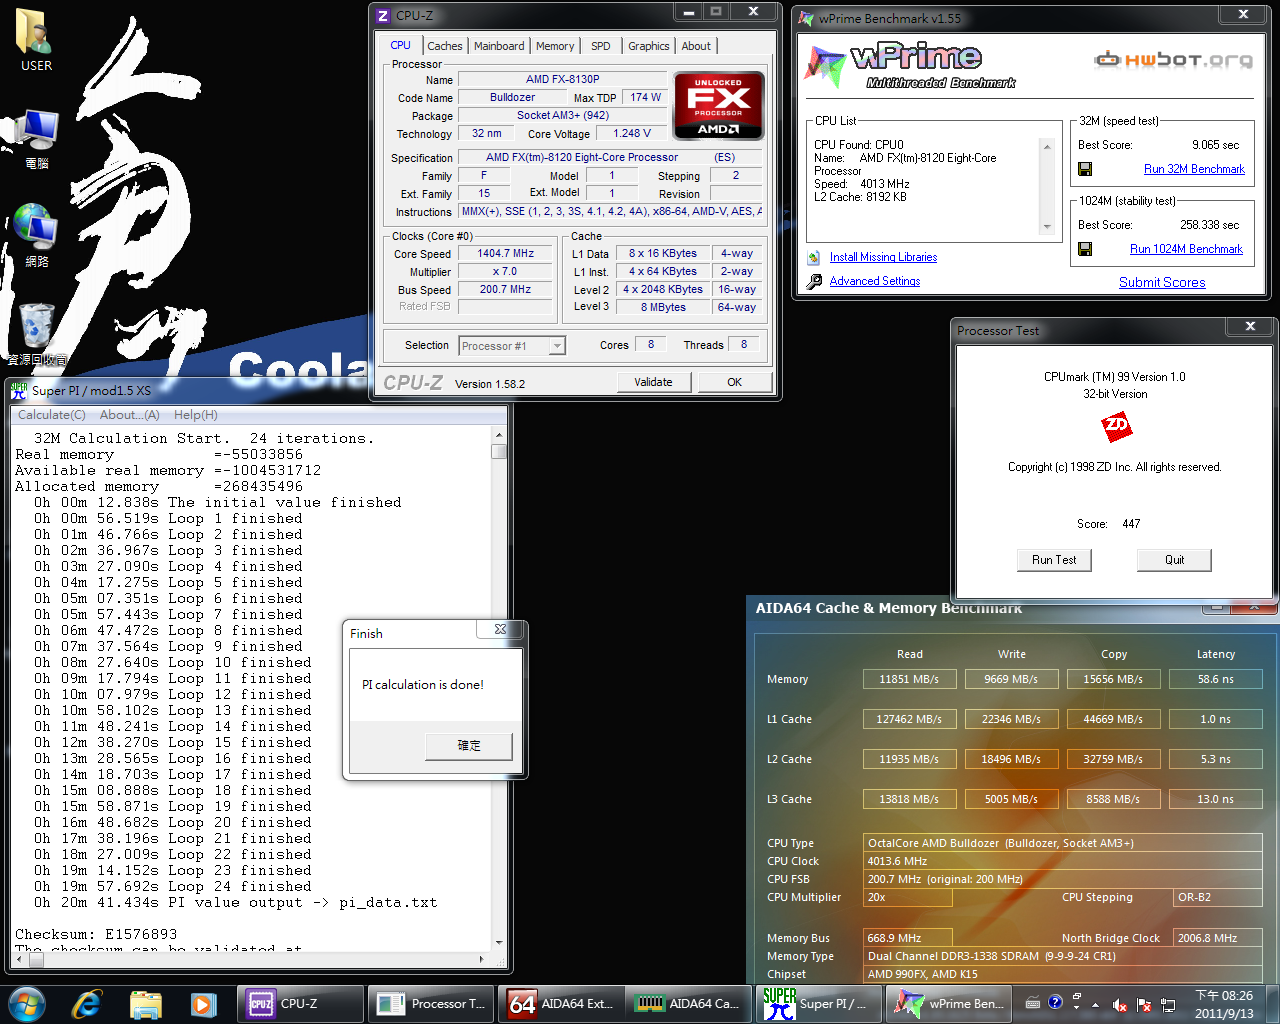Open the Computer desktop icon
The width and height of the screenshot is (1280, 1024).
(x=36, y=139)
